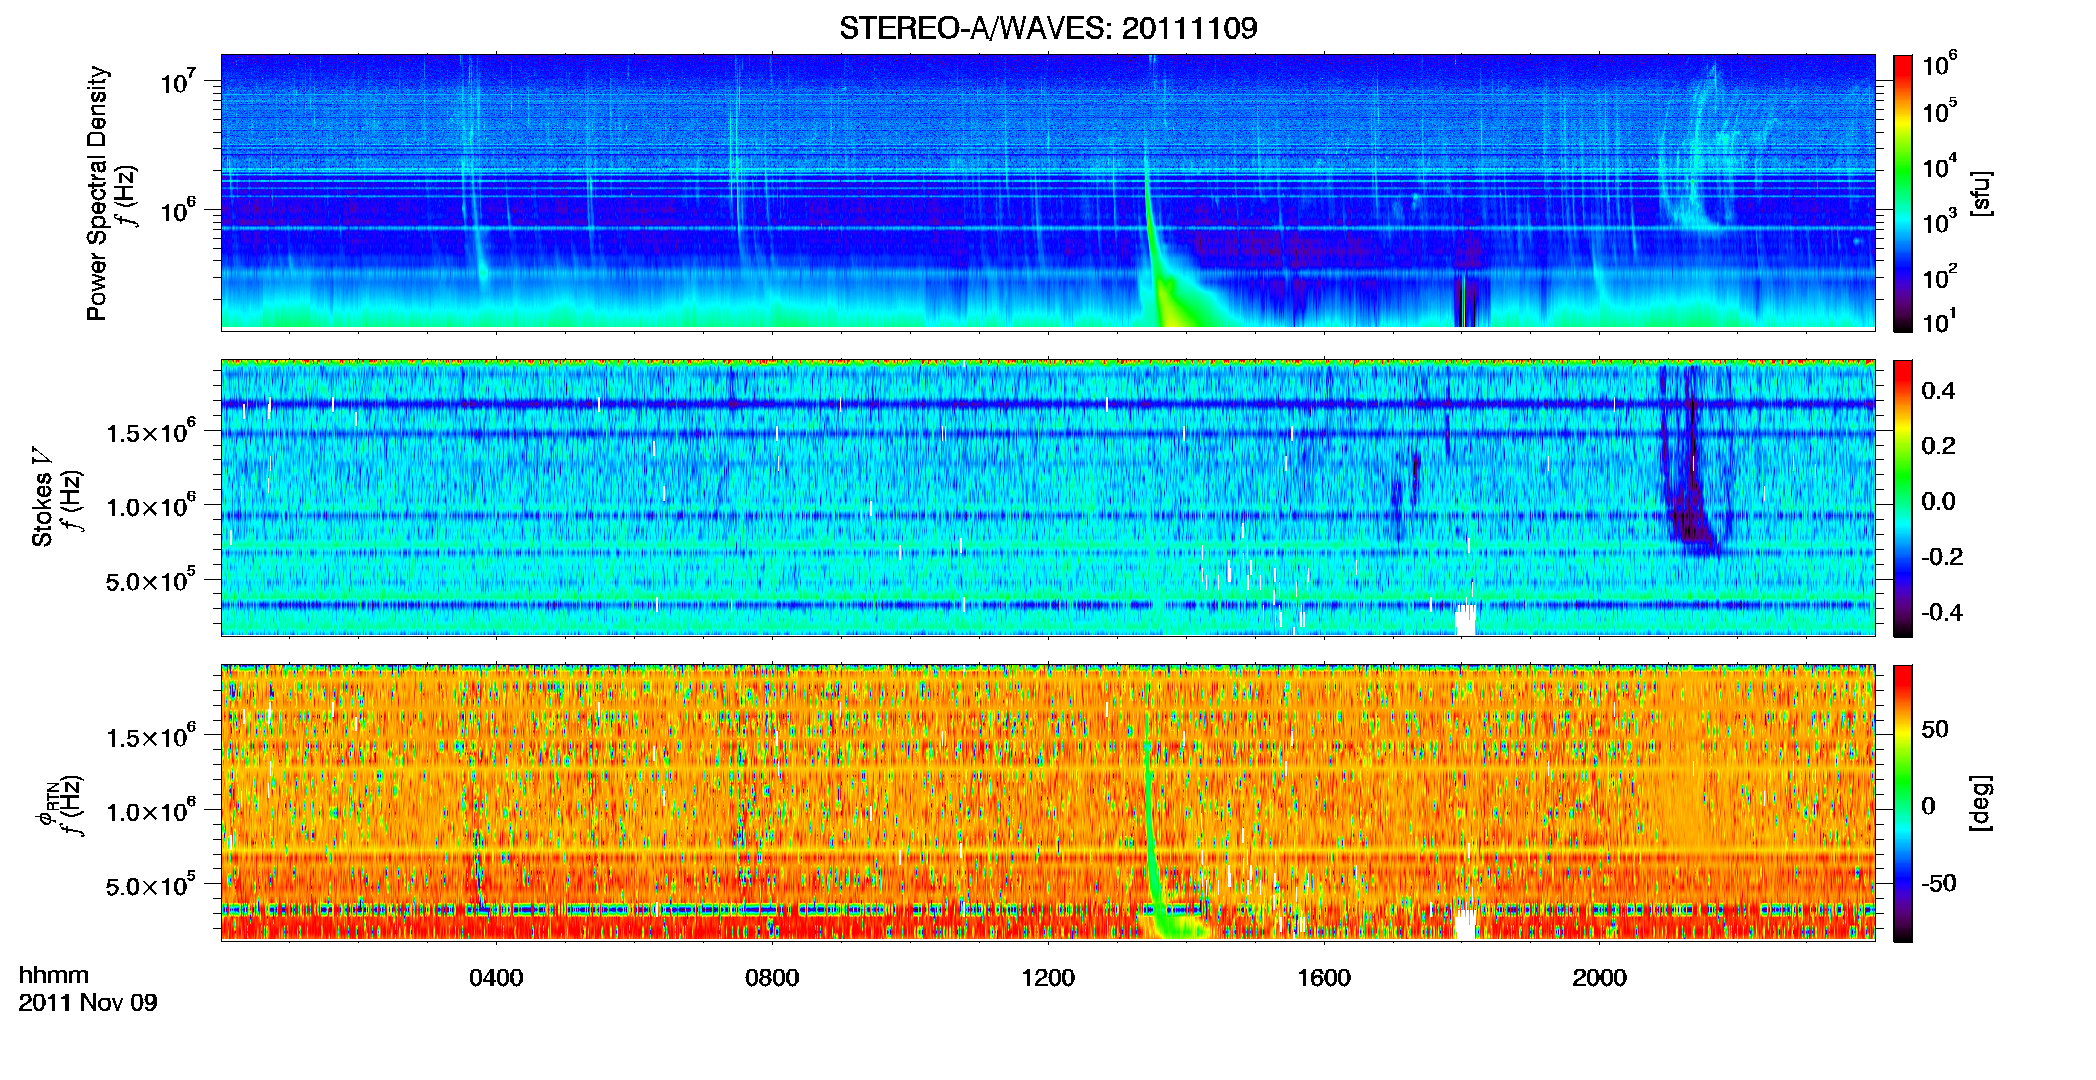Click the 1600 time tick label
Viewport: 2096px width, 1080px height.
(x=1324, y=978)
